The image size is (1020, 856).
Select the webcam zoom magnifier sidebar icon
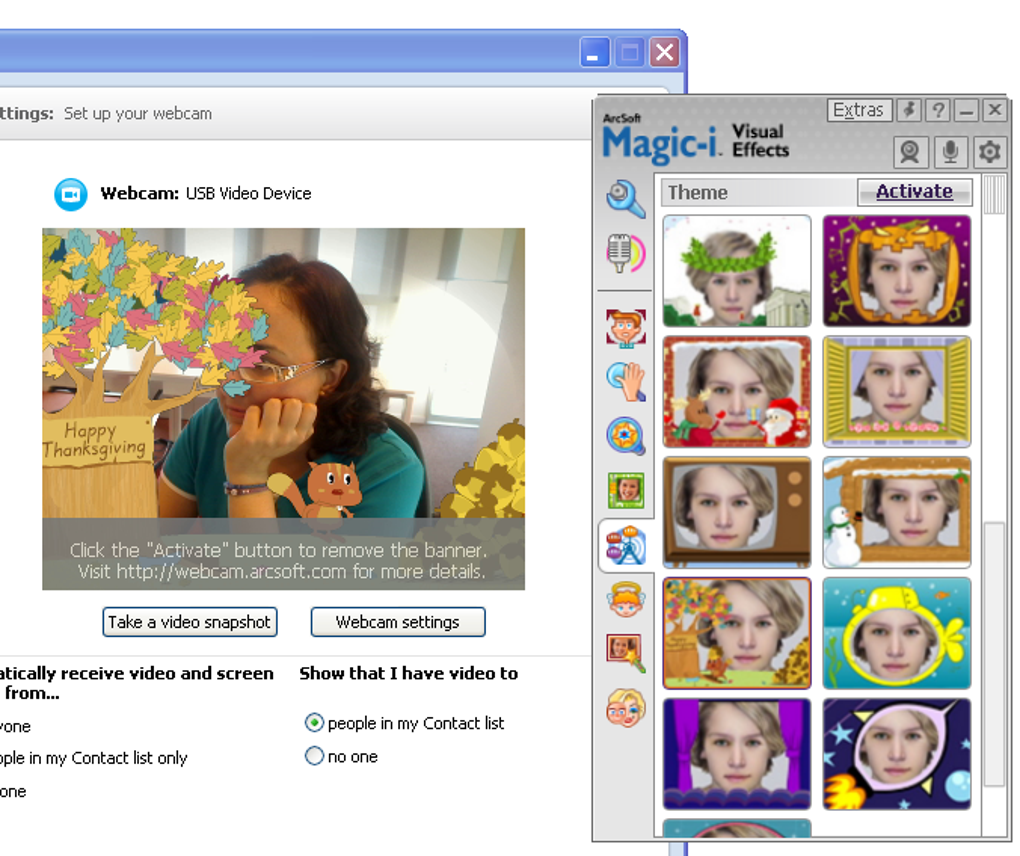coord(625,198)
